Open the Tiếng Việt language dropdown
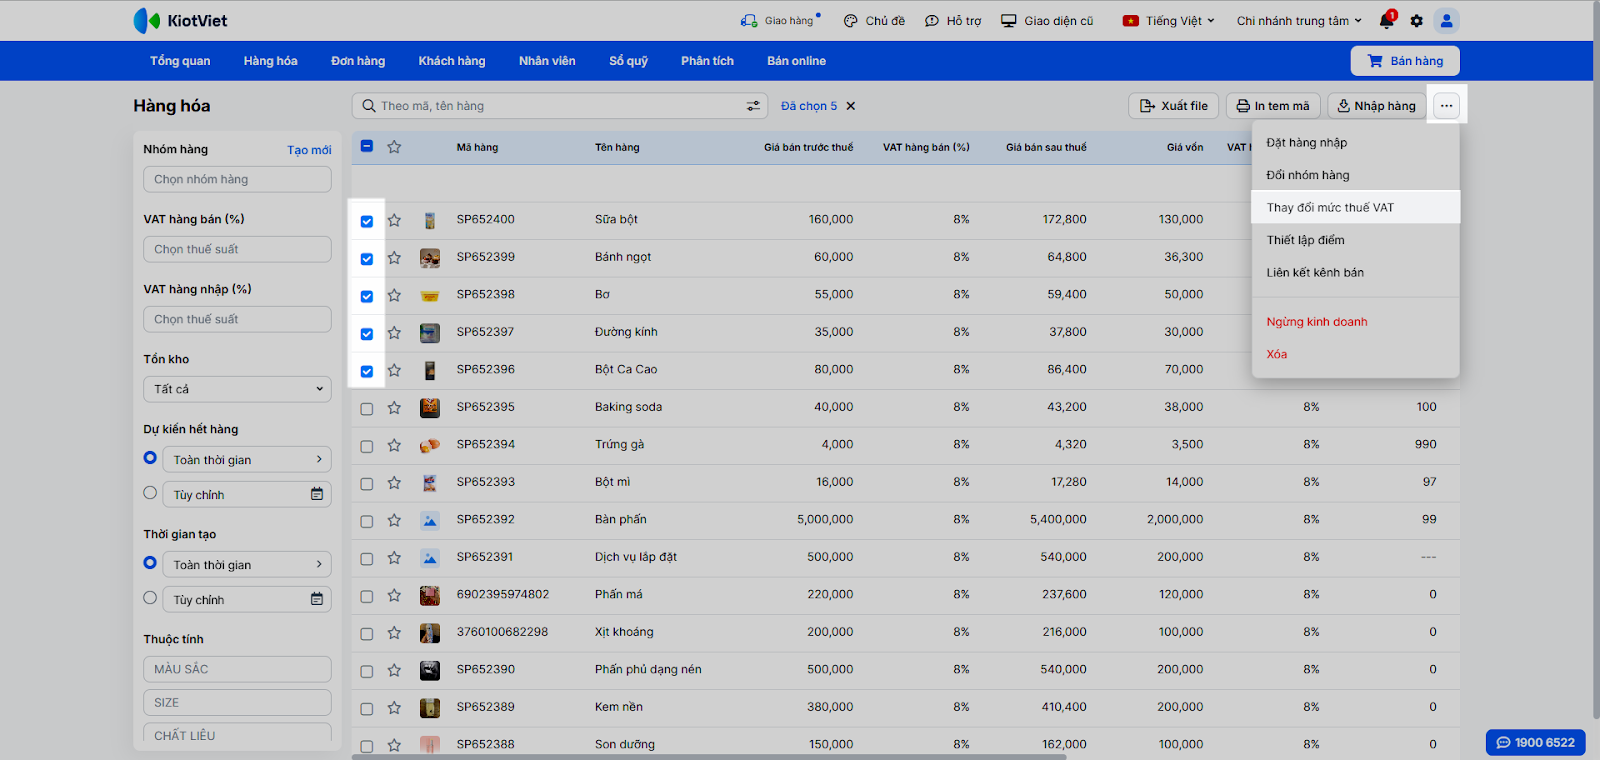This screenshot has width=1600, height=760. pyautogui.click(x=1169, y=21)
